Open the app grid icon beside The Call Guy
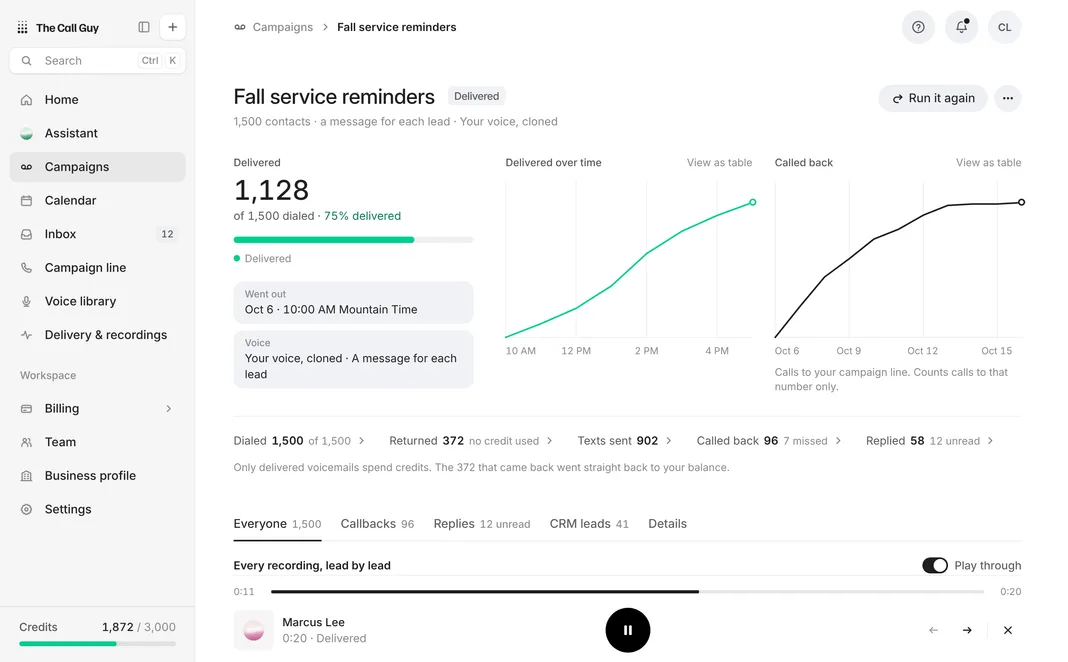The height and width of the screenshot is (662, 1068). (x=22, y=27)
